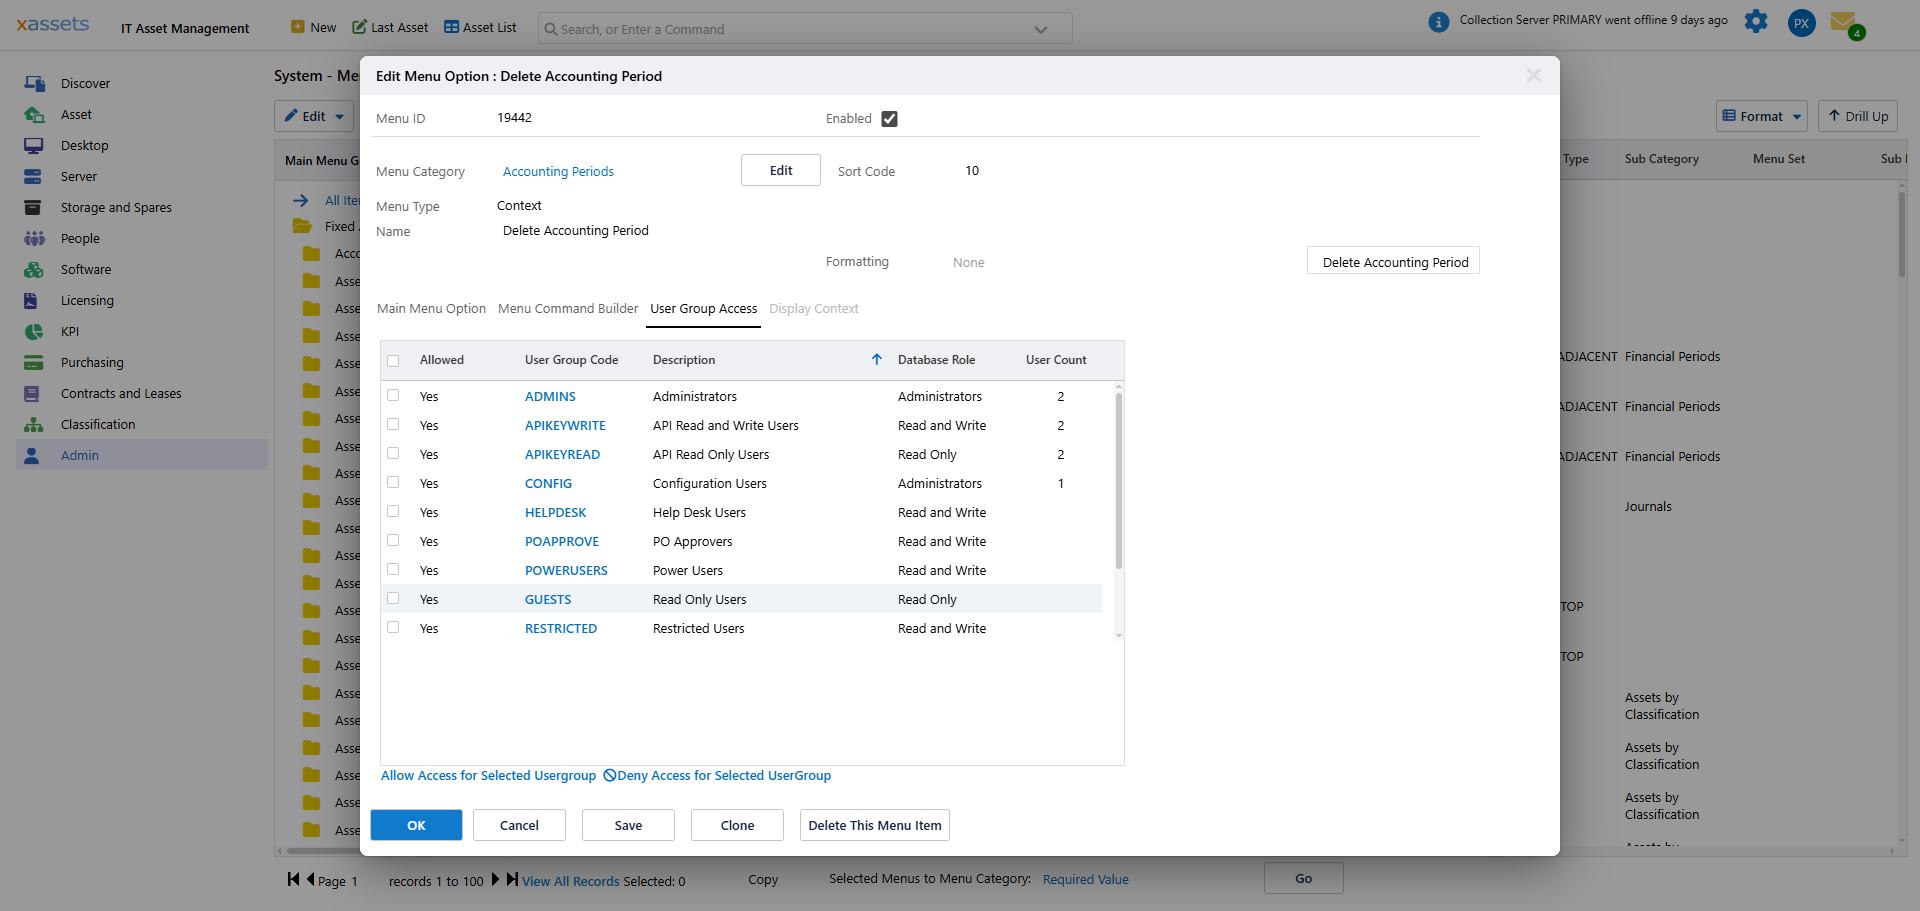Select the Main Menu Option tab
This screenshot has width=1920, height=911.
pyautogui.click(x=430, y=309)
